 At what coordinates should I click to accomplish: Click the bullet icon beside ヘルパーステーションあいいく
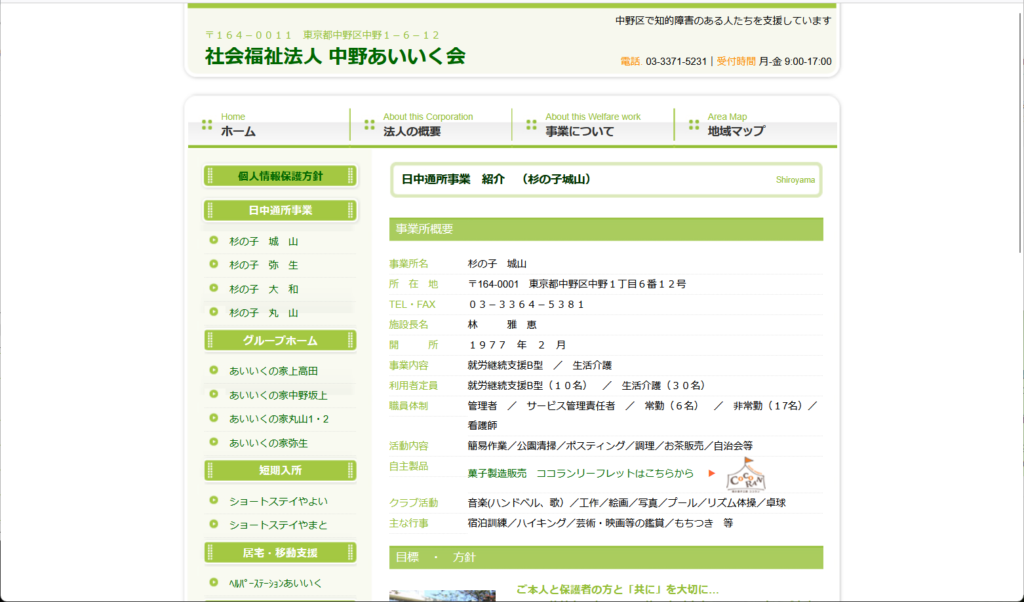click(214, 582)
